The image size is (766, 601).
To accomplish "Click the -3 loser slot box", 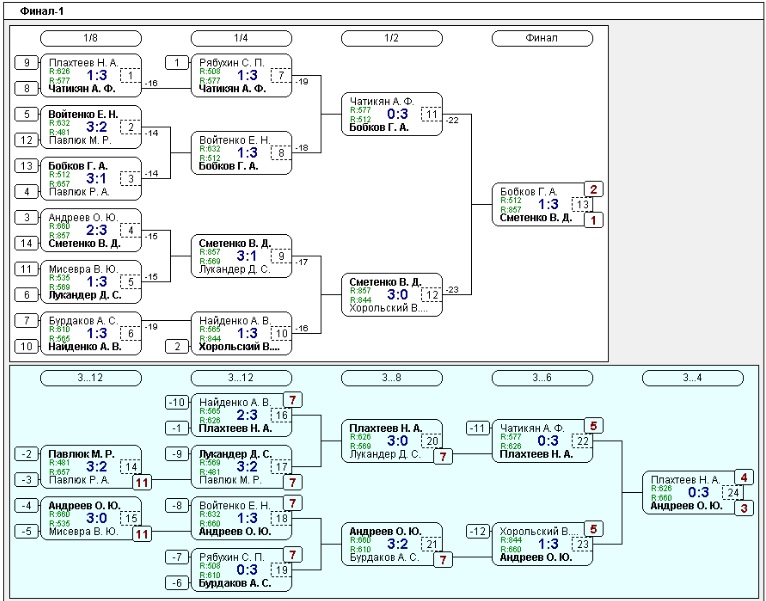I will 26,480.
